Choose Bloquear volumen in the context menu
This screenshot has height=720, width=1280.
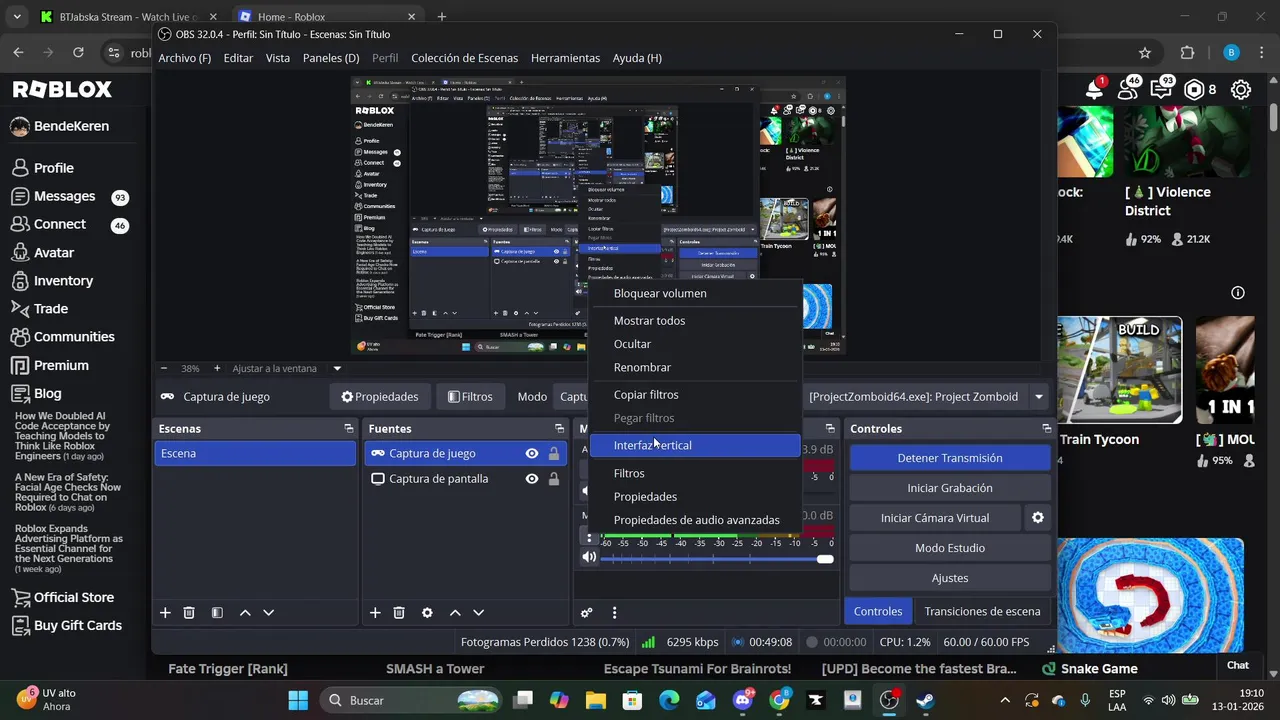tap(695, 293)
